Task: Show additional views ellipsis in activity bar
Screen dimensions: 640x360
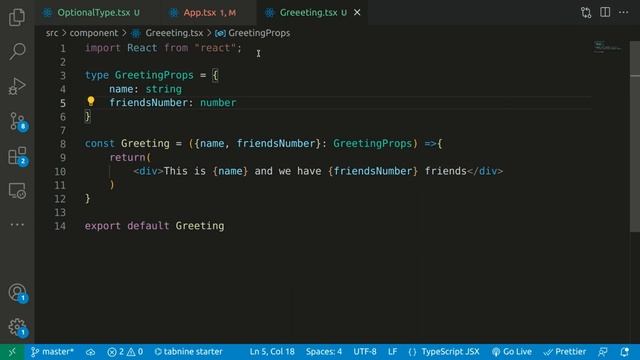Action: (17, 224)
